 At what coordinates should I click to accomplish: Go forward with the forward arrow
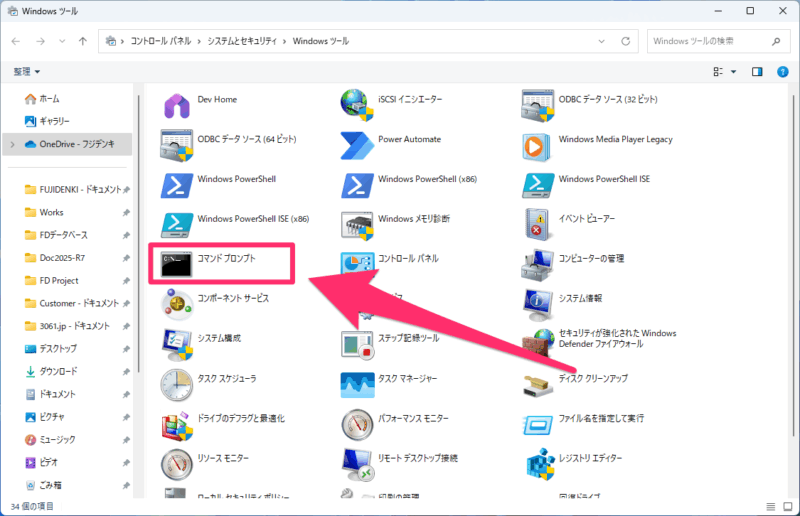point(40,41)
